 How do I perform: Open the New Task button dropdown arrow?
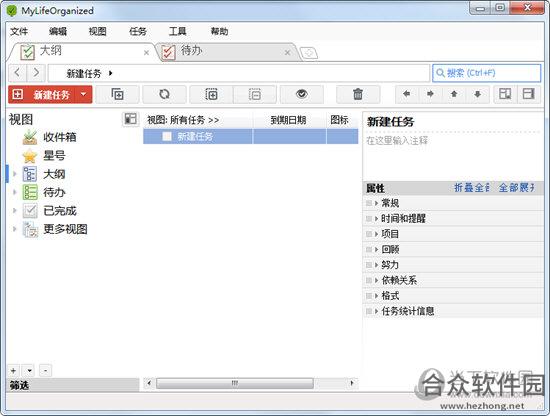point(84,94)
